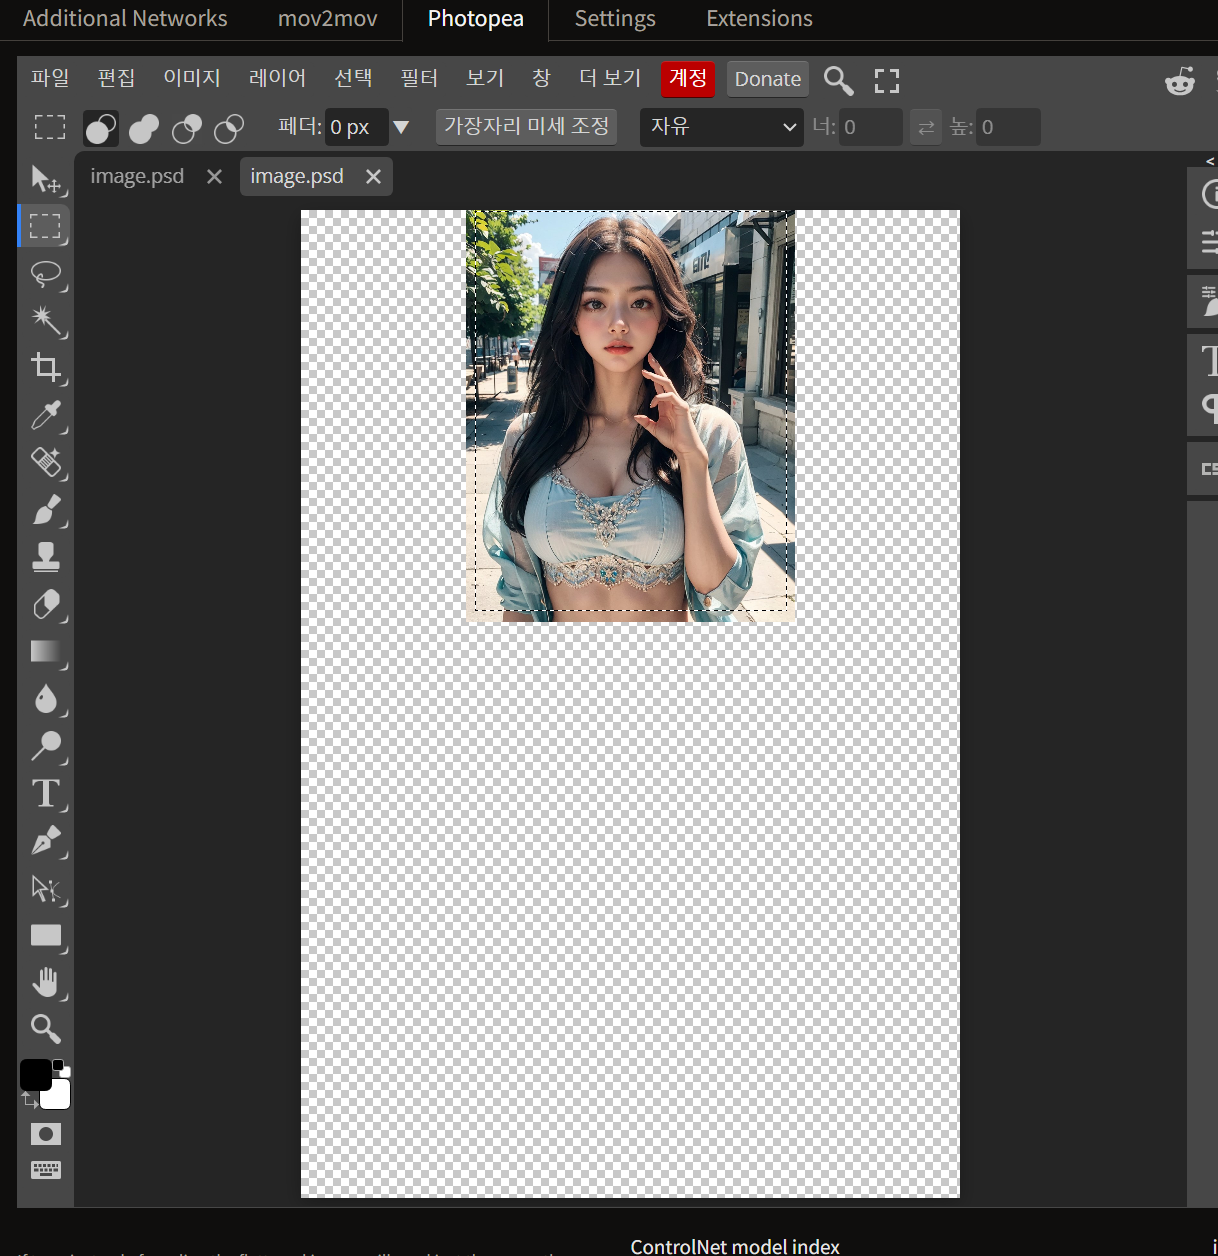1218x1256 pixels.
Task: Select the Crop tool
Action: 46,368
